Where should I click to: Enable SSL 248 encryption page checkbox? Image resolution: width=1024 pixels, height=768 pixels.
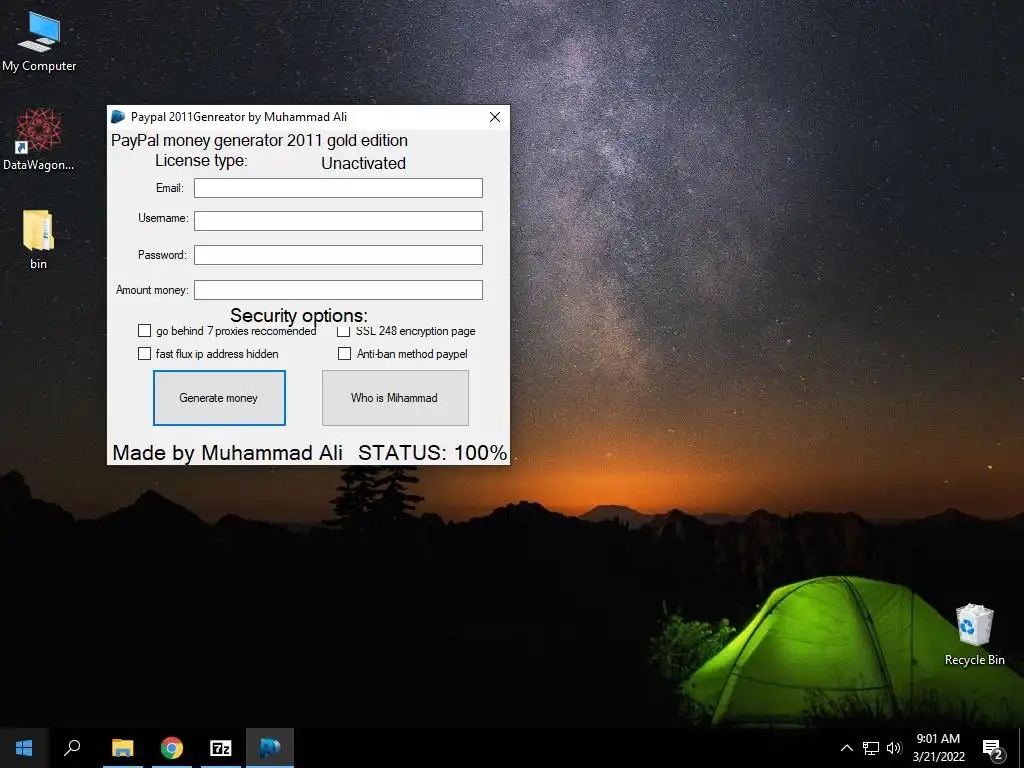[x=344, y=331]
